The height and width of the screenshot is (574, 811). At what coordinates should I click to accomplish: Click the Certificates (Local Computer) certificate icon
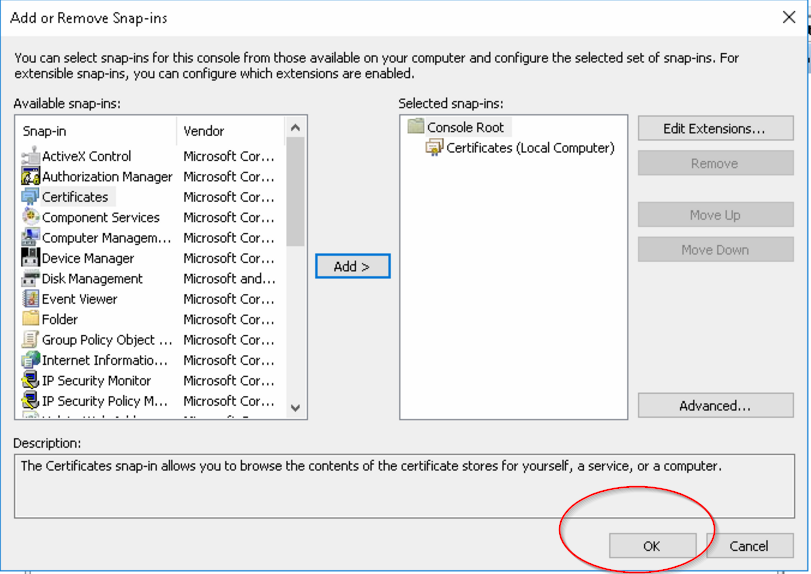pyautogui.click(x=434, y=147)
